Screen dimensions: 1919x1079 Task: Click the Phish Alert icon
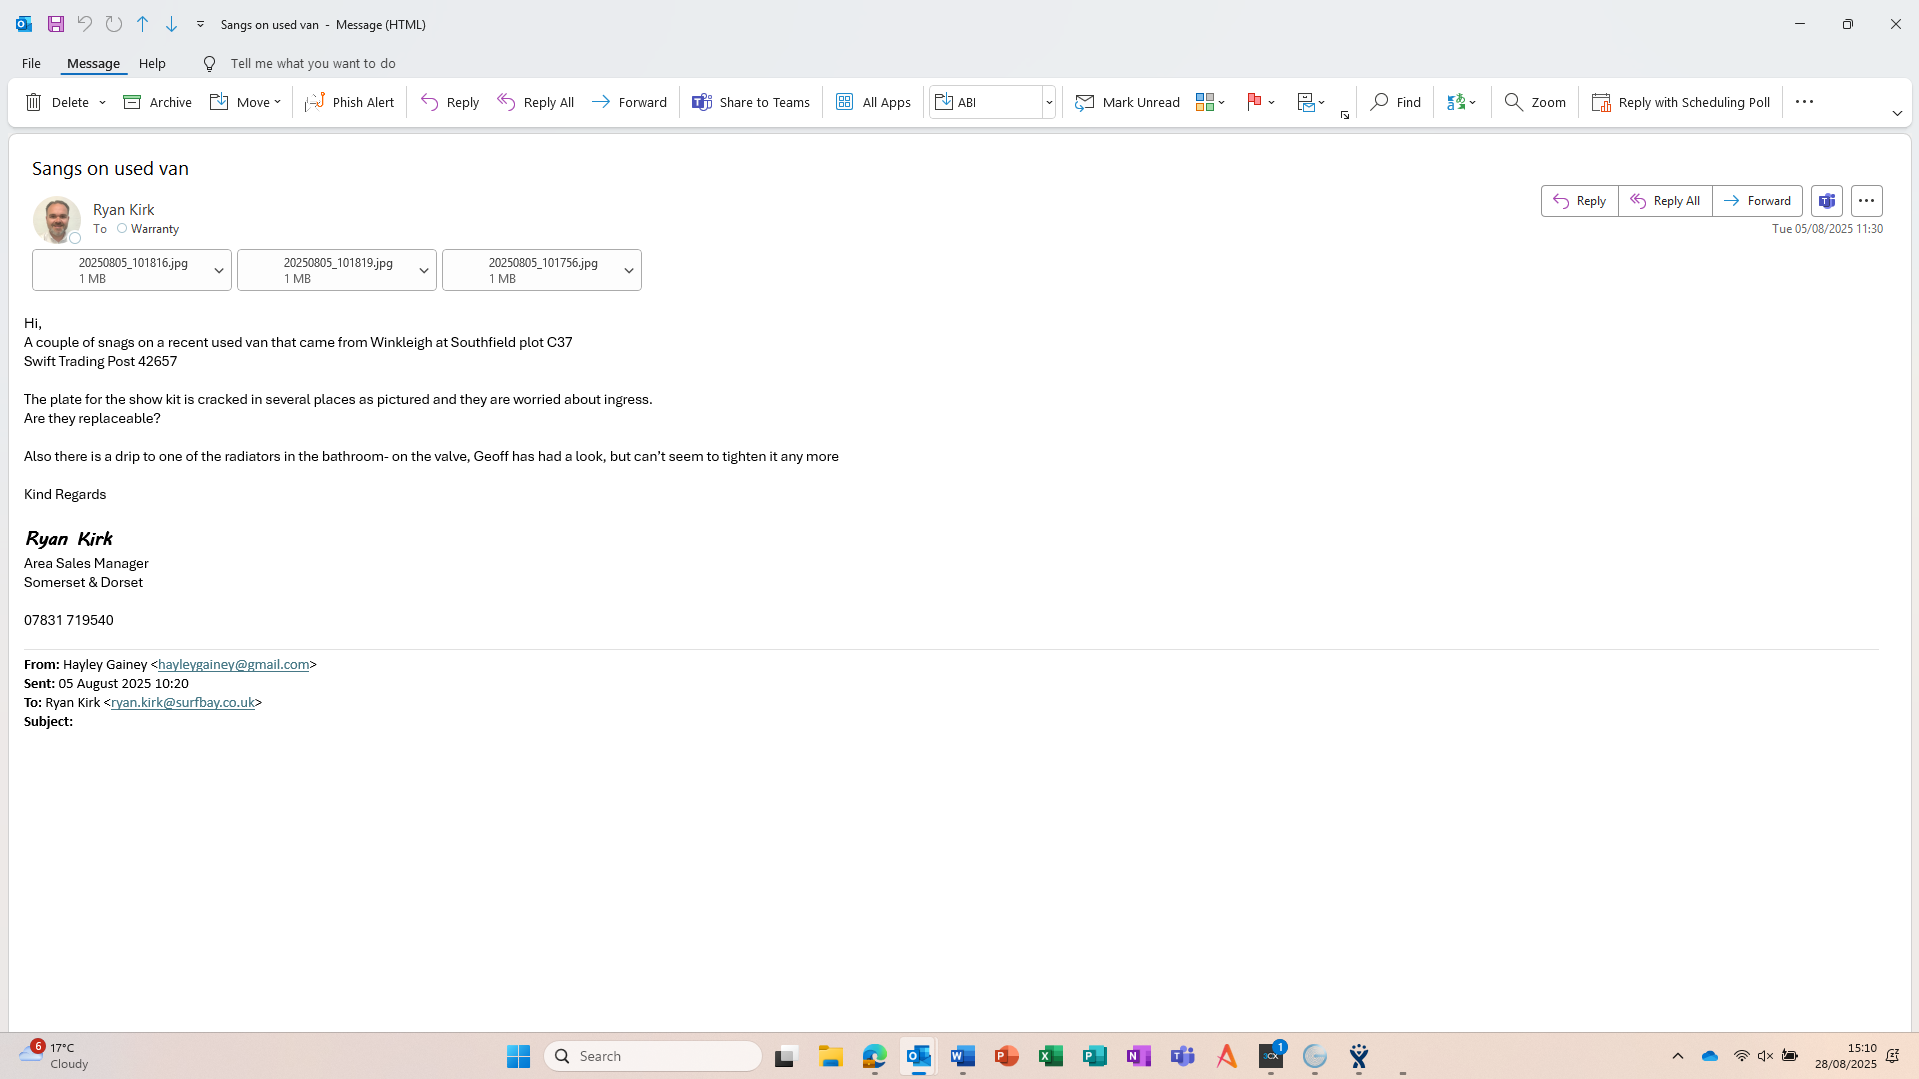tap(315, 102)
